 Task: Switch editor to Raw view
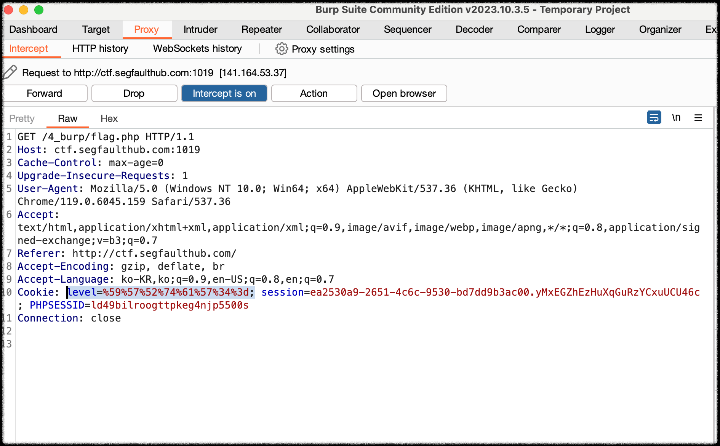click(68, 119)
